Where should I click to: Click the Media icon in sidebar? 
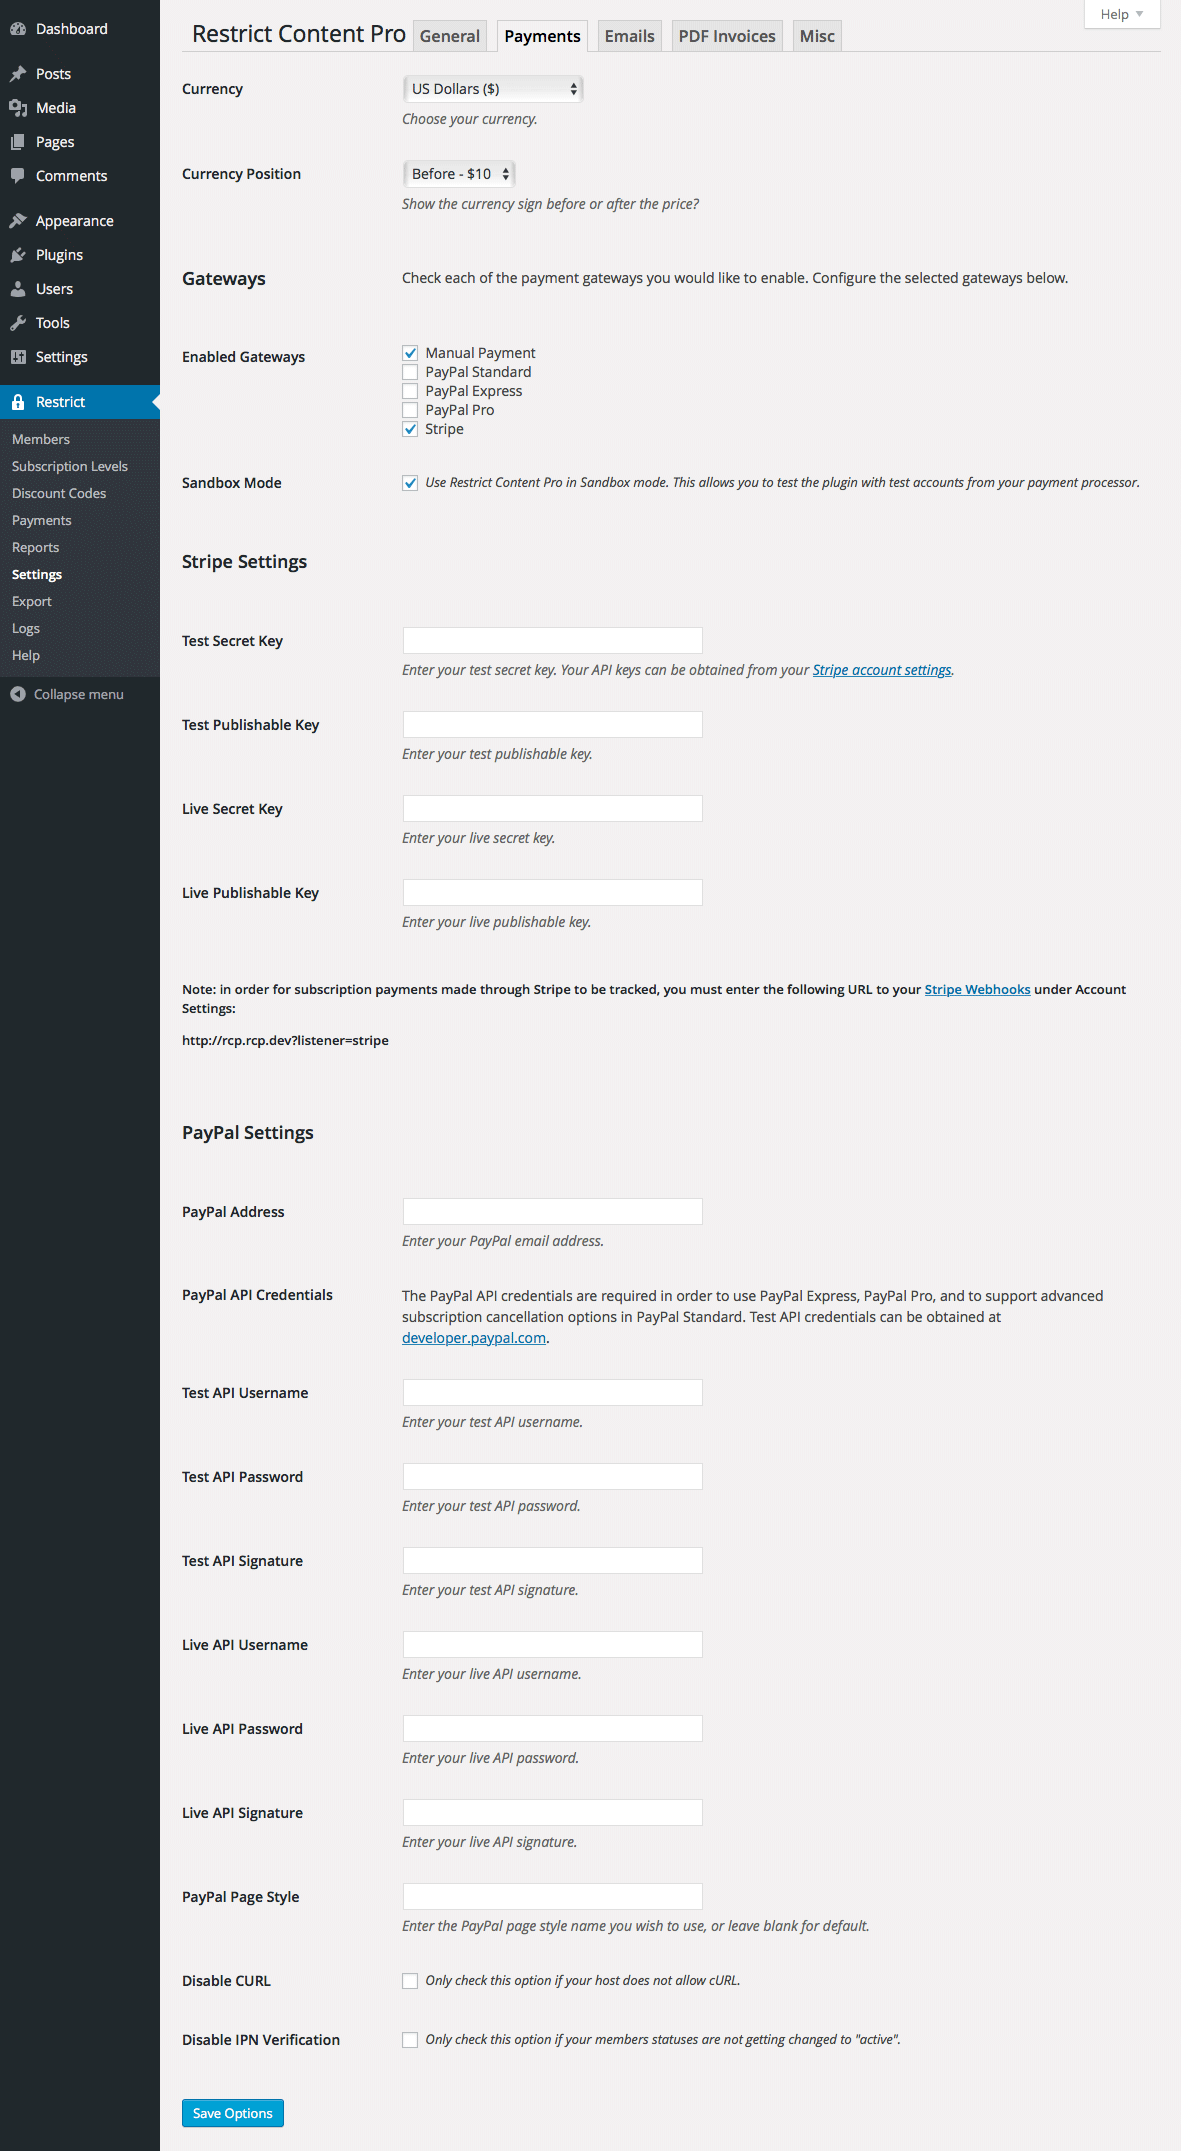(x=18, y=108)
